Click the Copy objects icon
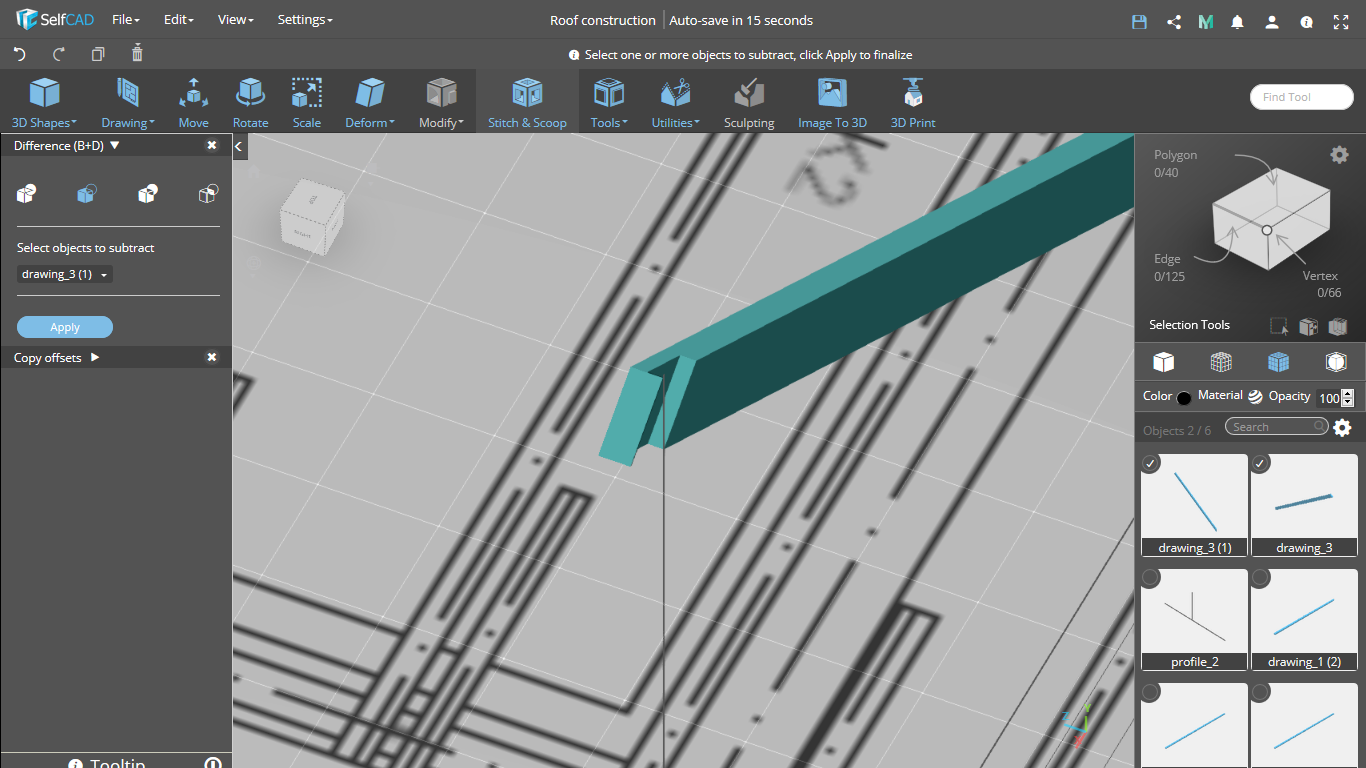The image size is (1366, 768). click(98, 54)
